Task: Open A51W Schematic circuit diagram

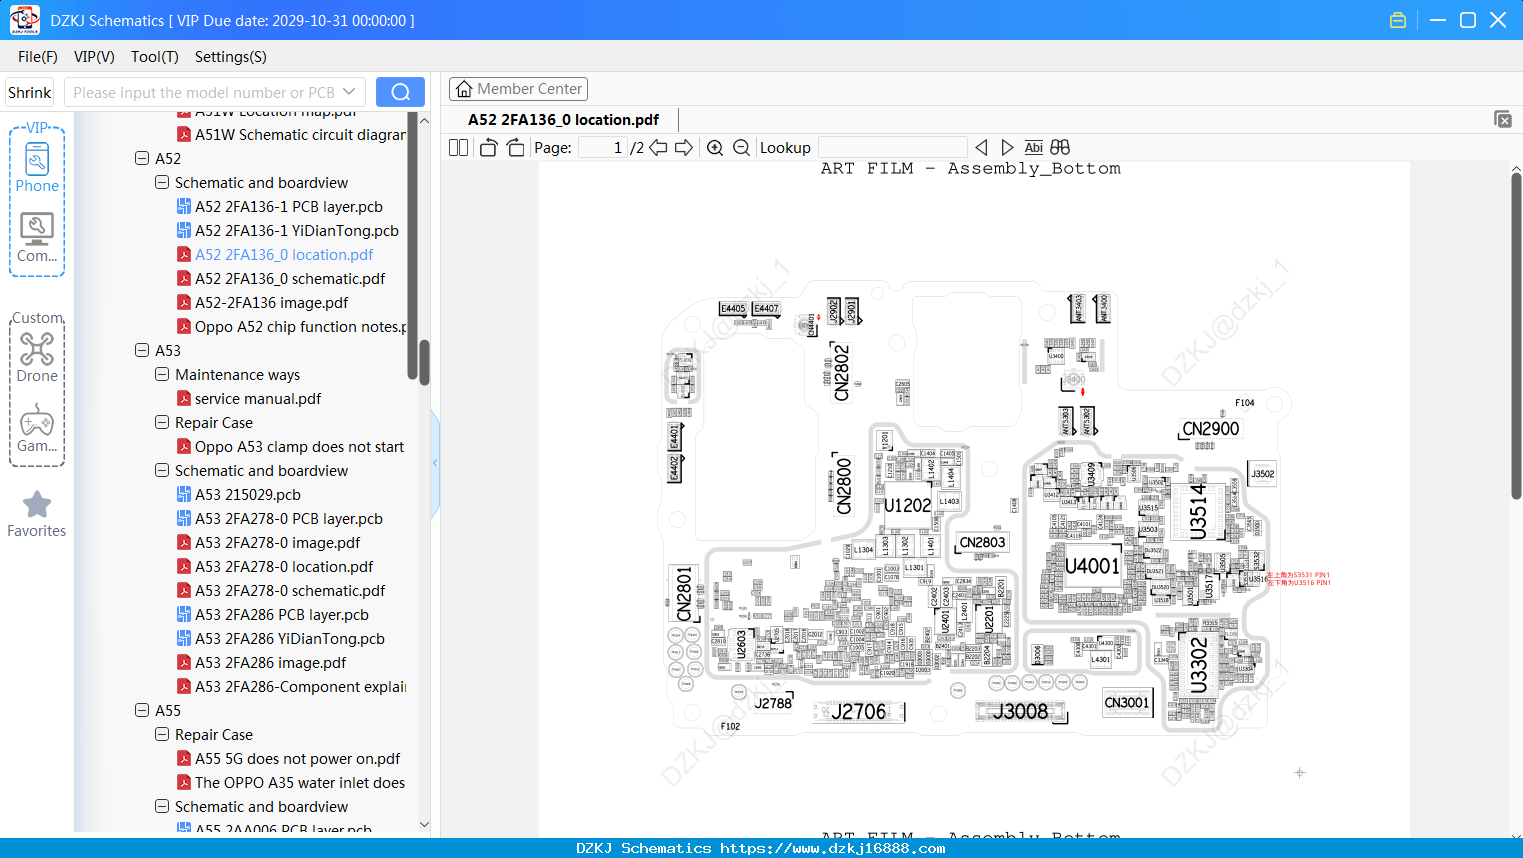Action: point(300,135)
